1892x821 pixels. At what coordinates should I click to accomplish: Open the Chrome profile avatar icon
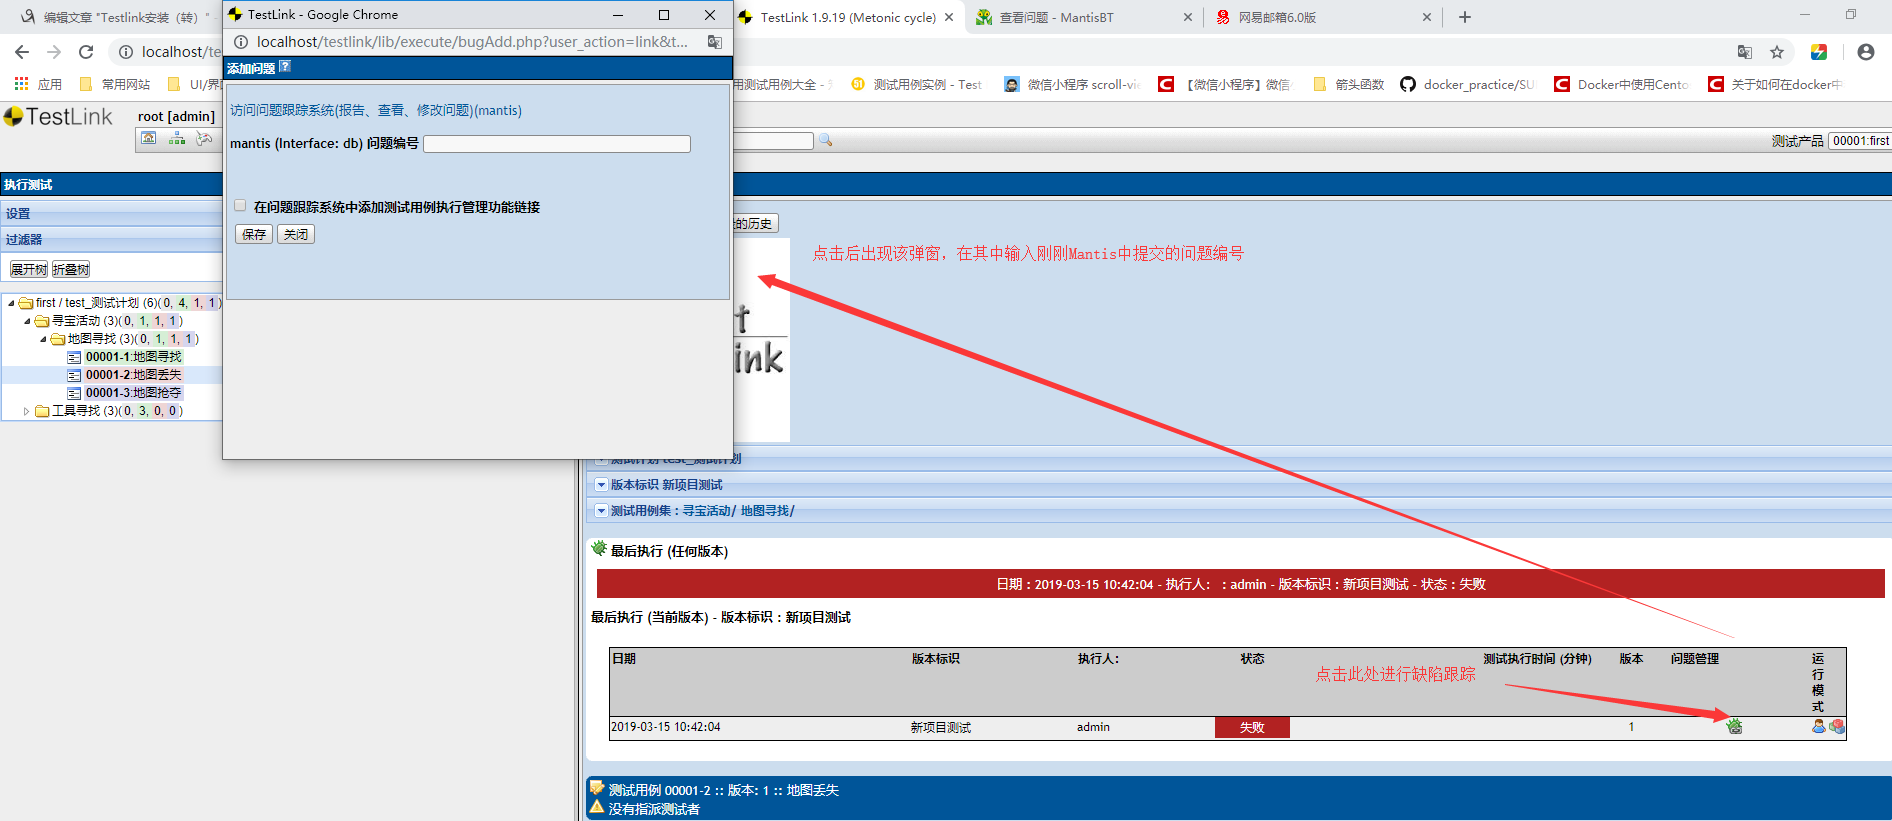(x=1866, y=52)
